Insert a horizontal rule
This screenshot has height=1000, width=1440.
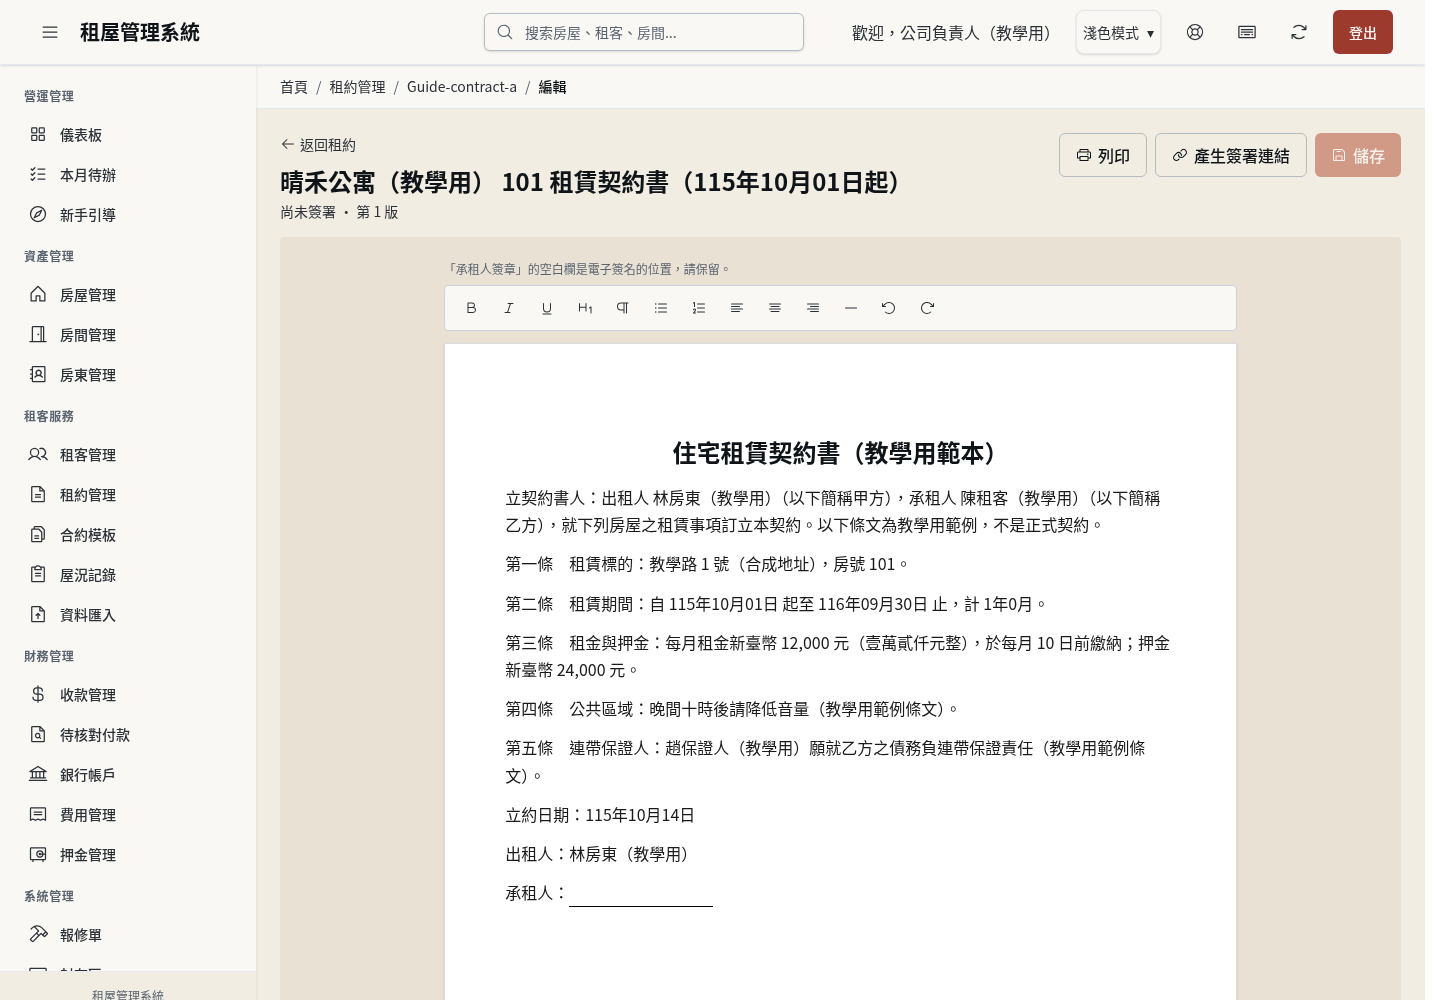coord(851,308)
